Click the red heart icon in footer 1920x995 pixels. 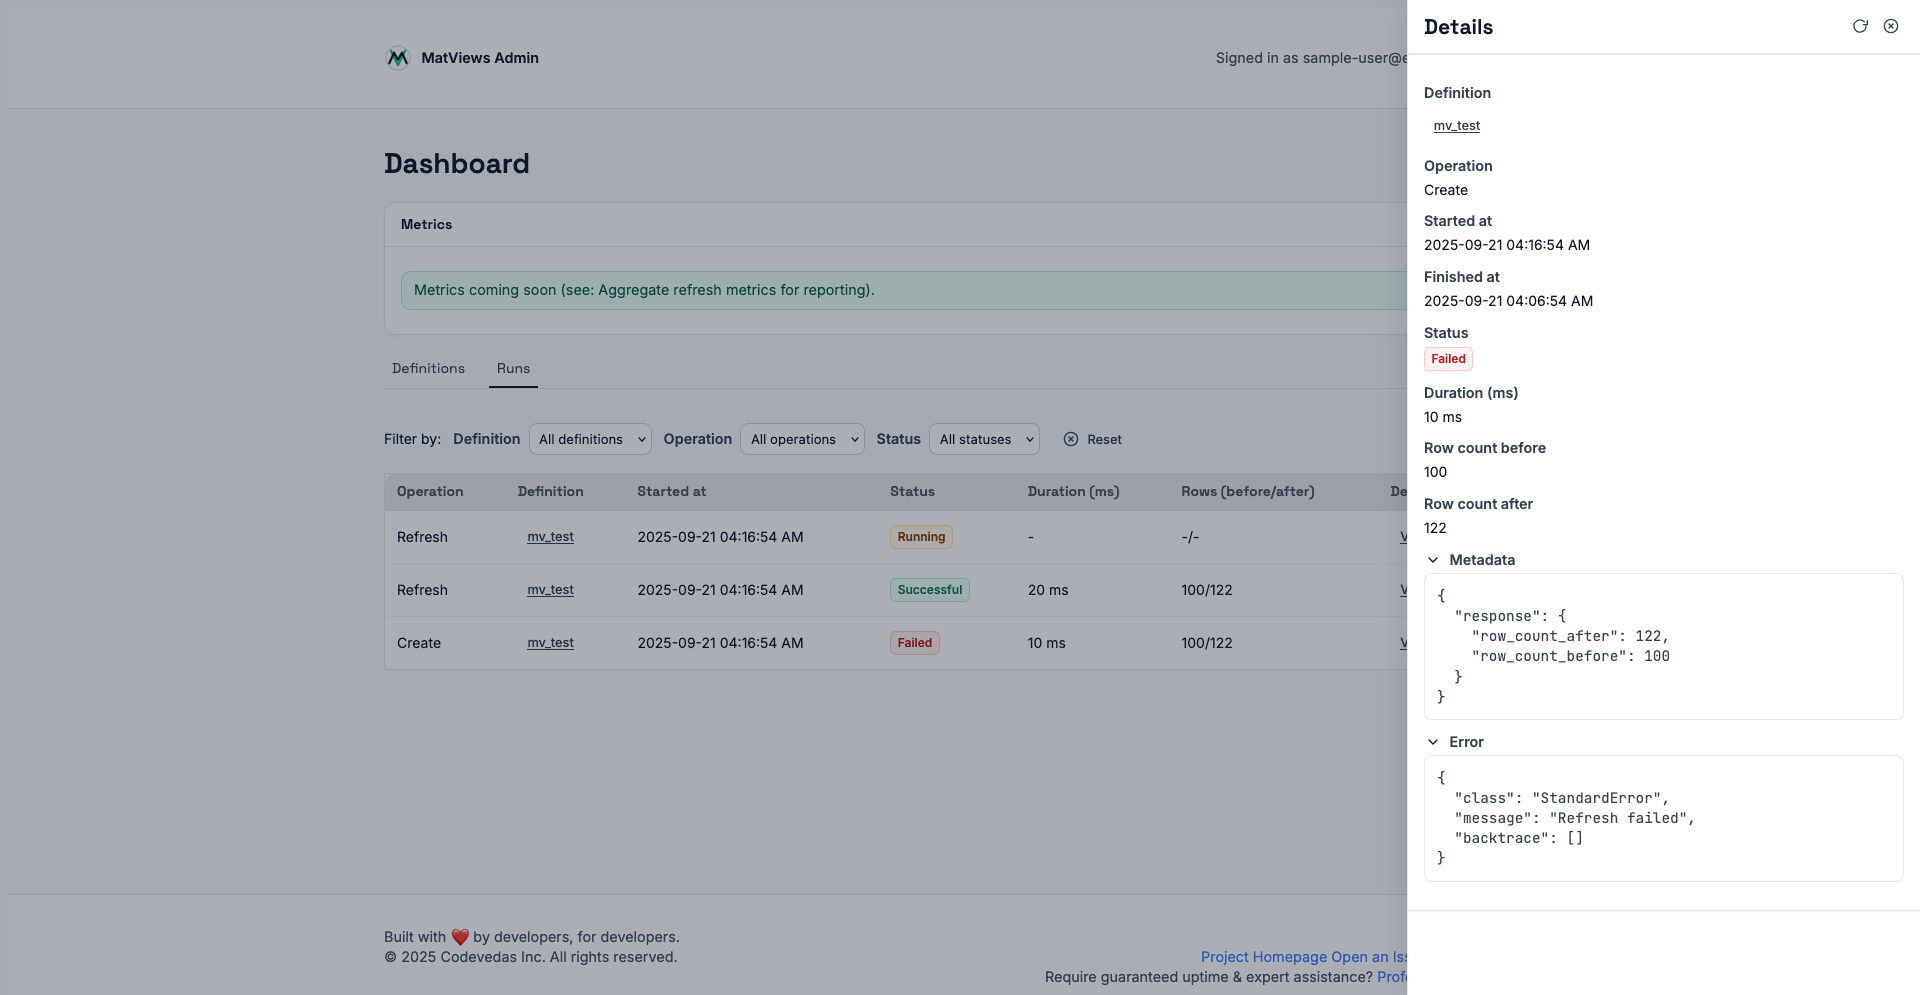[460, 937]
